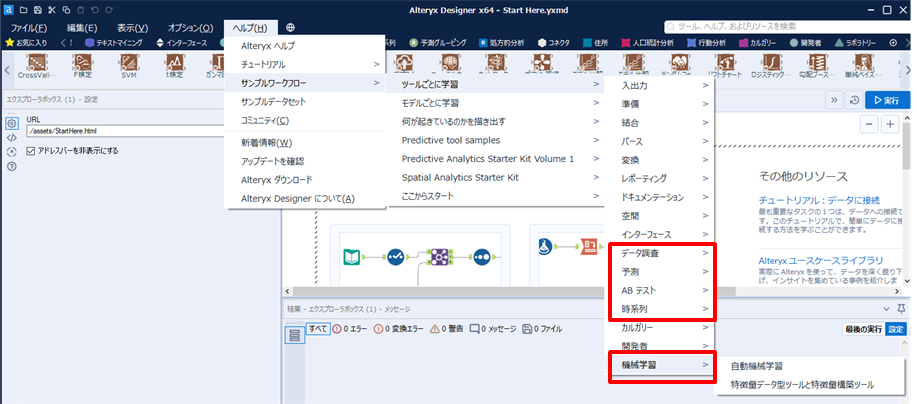Toggle the すべて messages filter

coord(318,329)
